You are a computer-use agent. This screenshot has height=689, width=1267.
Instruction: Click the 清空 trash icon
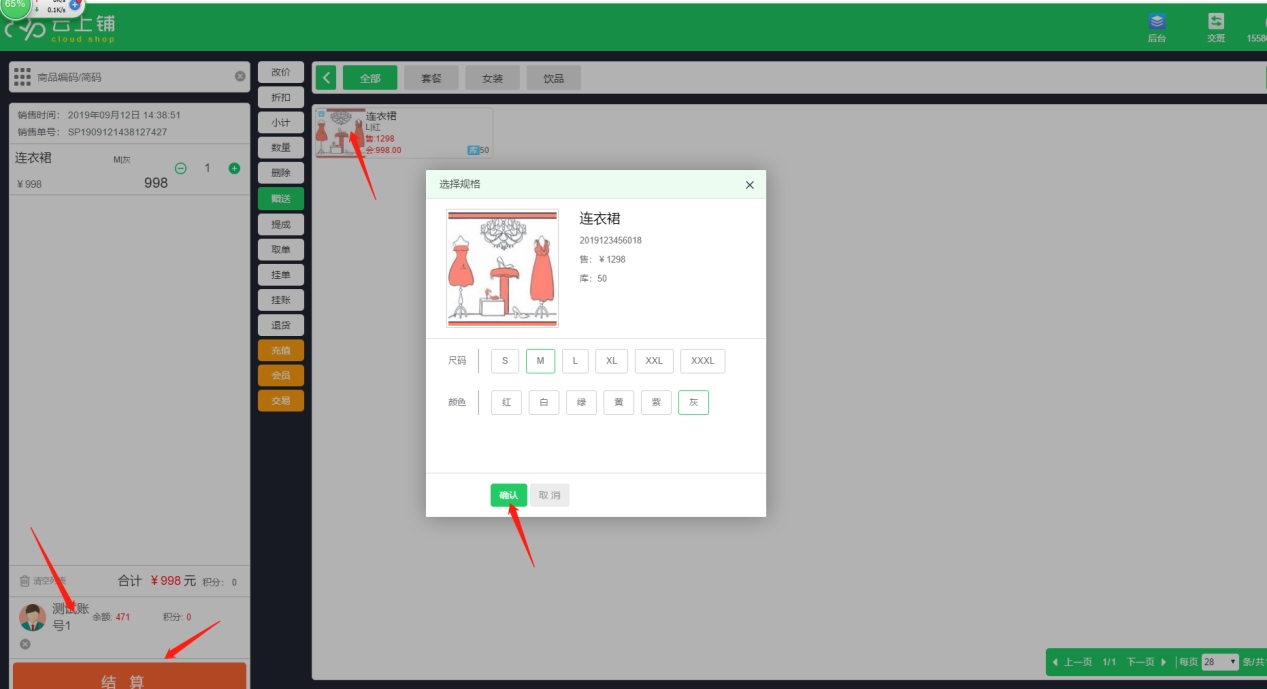[x=25, y=581]
